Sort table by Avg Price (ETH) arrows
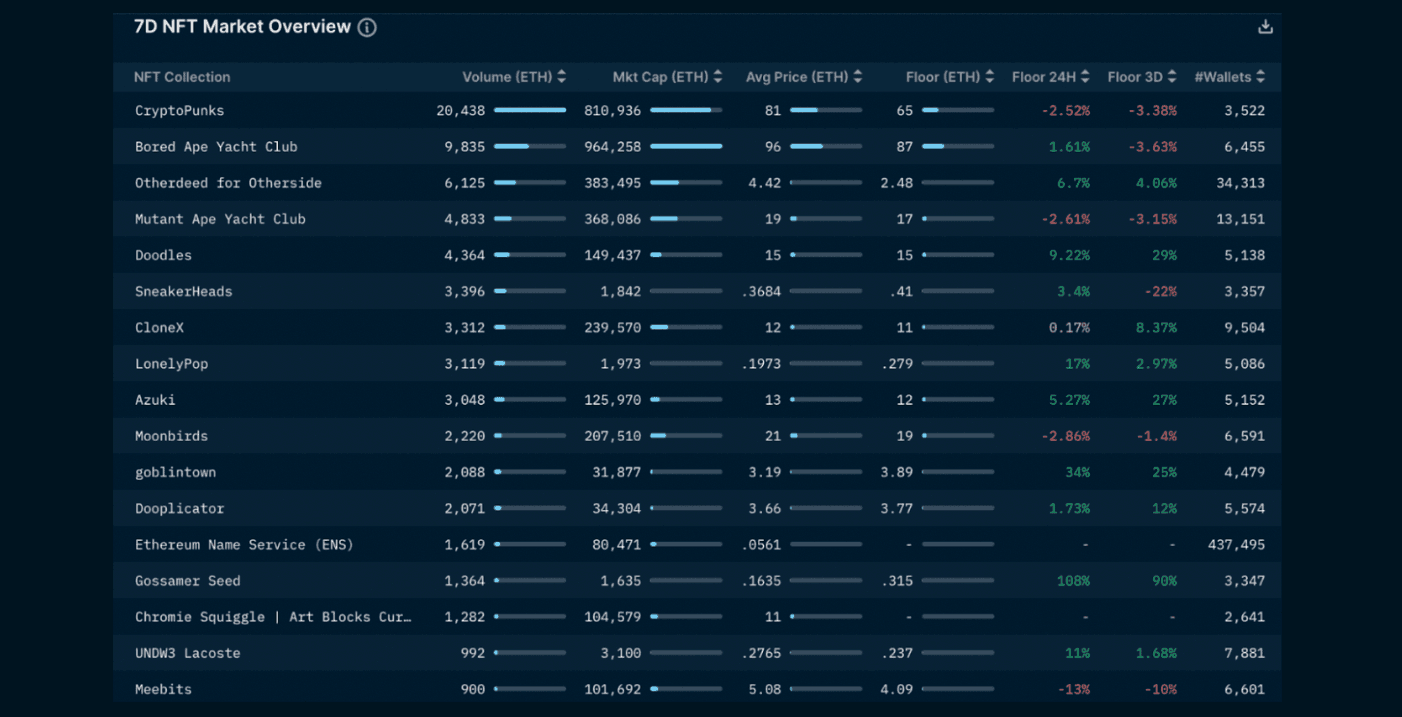Screen dimensions: 1402x717 [858, 77]
